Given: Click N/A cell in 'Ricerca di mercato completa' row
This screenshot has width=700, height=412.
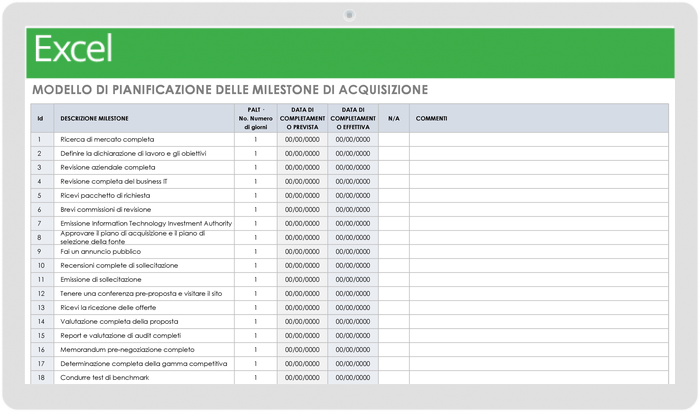Looking at the screenshot, I should [394, 139].
